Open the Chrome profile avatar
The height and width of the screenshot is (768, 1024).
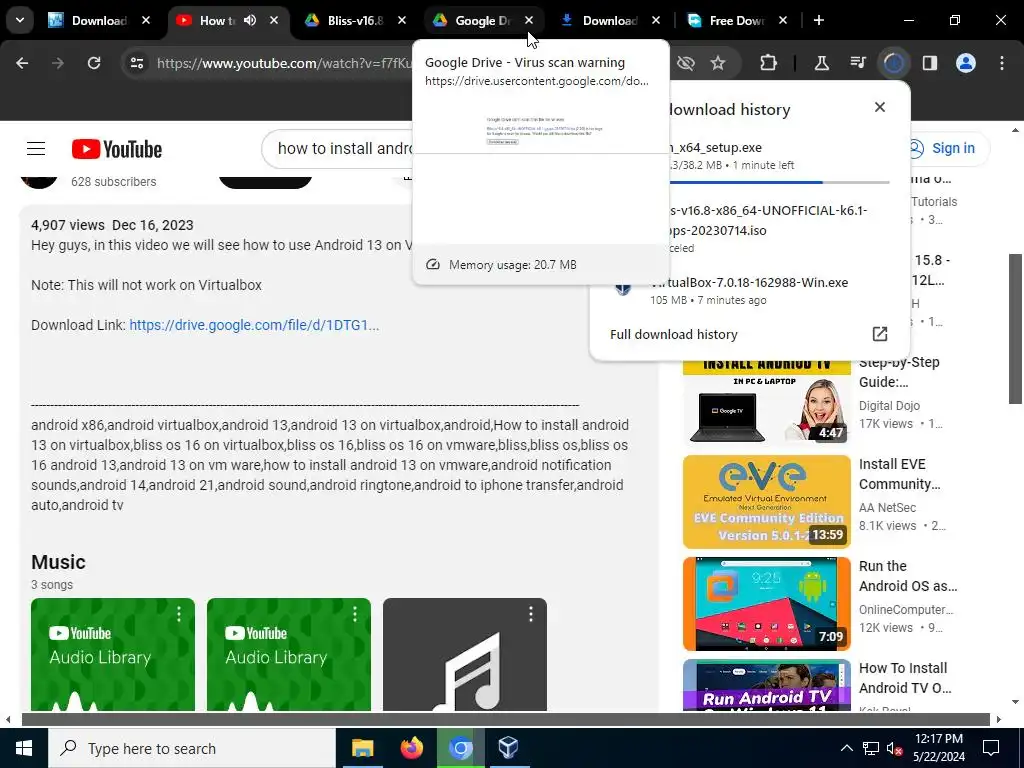click(966, 63)
